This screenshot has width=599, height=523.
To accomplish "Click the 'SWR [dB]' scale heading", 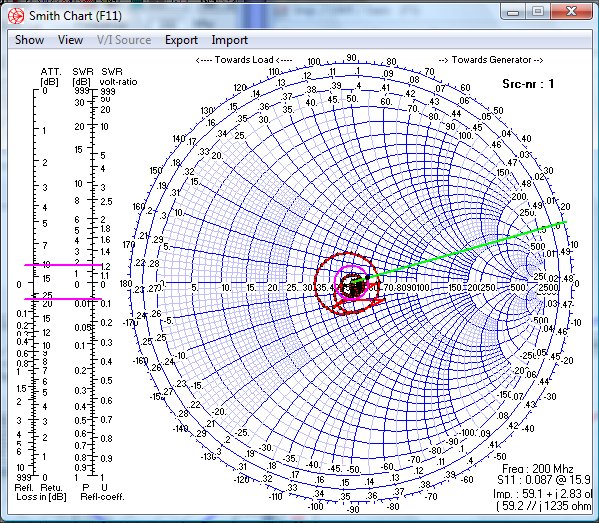I will click(83, 77).
